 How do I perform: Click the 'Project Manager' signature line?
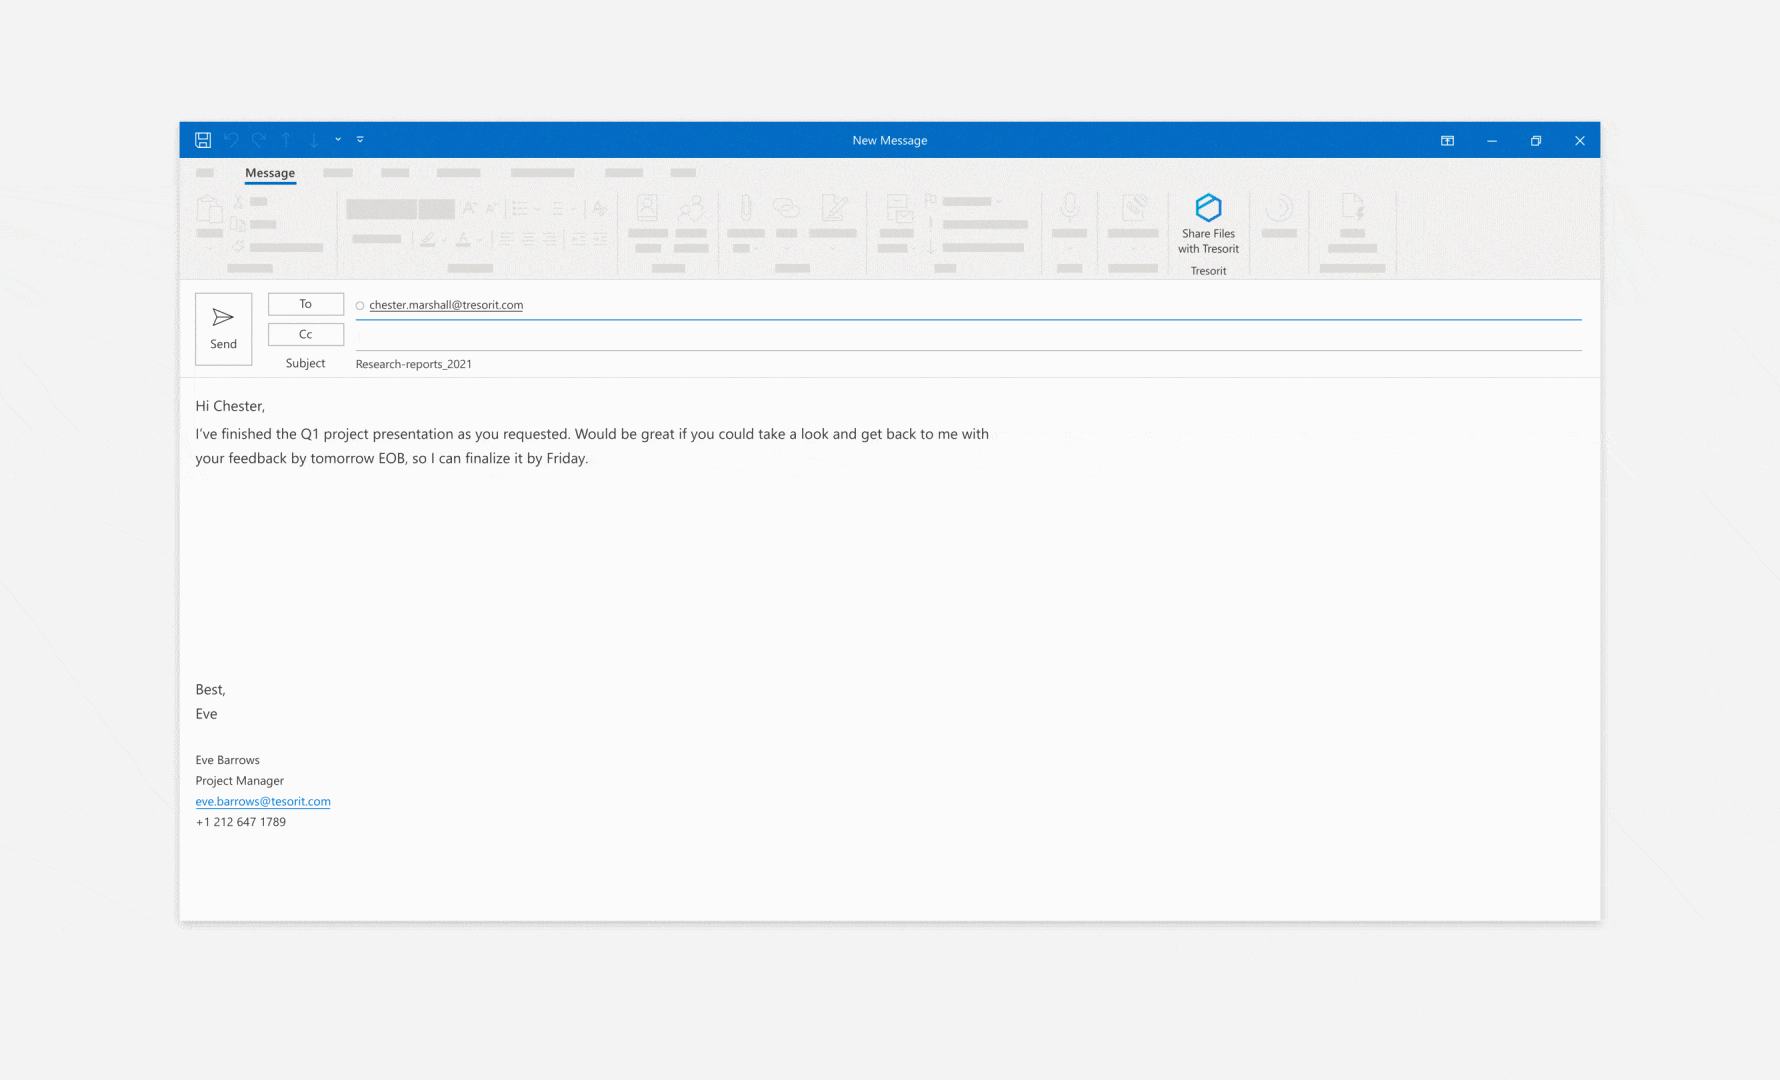tap(240, 781)
